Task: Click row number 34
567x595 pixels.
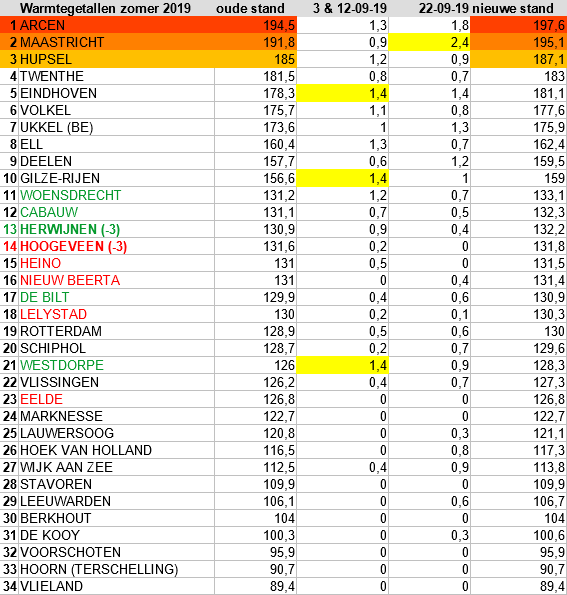Action: tap(9, 586)
